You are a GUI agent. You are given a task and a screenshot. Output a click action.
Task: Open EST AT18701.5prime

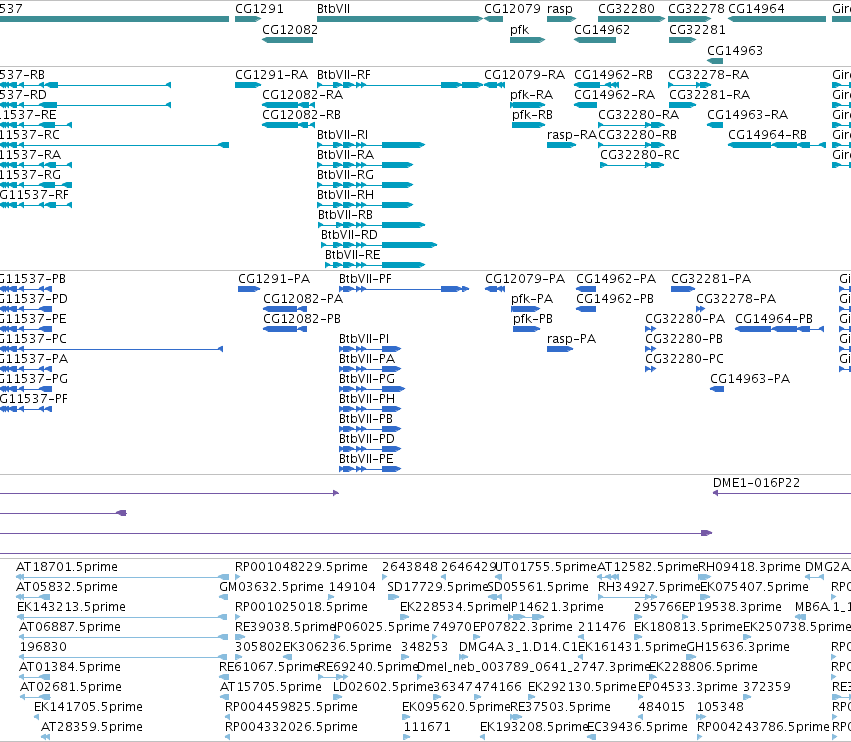tap(67, 567)
